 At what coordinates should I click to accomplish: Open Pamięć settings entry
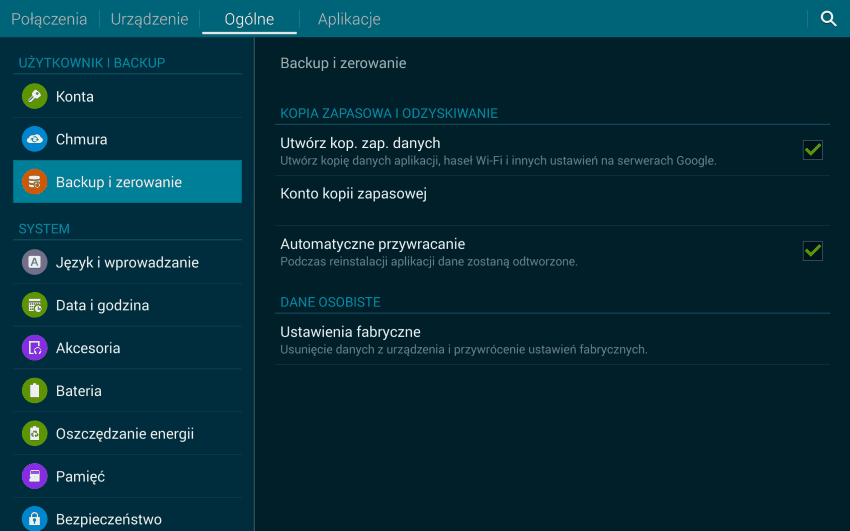(127, 476)
